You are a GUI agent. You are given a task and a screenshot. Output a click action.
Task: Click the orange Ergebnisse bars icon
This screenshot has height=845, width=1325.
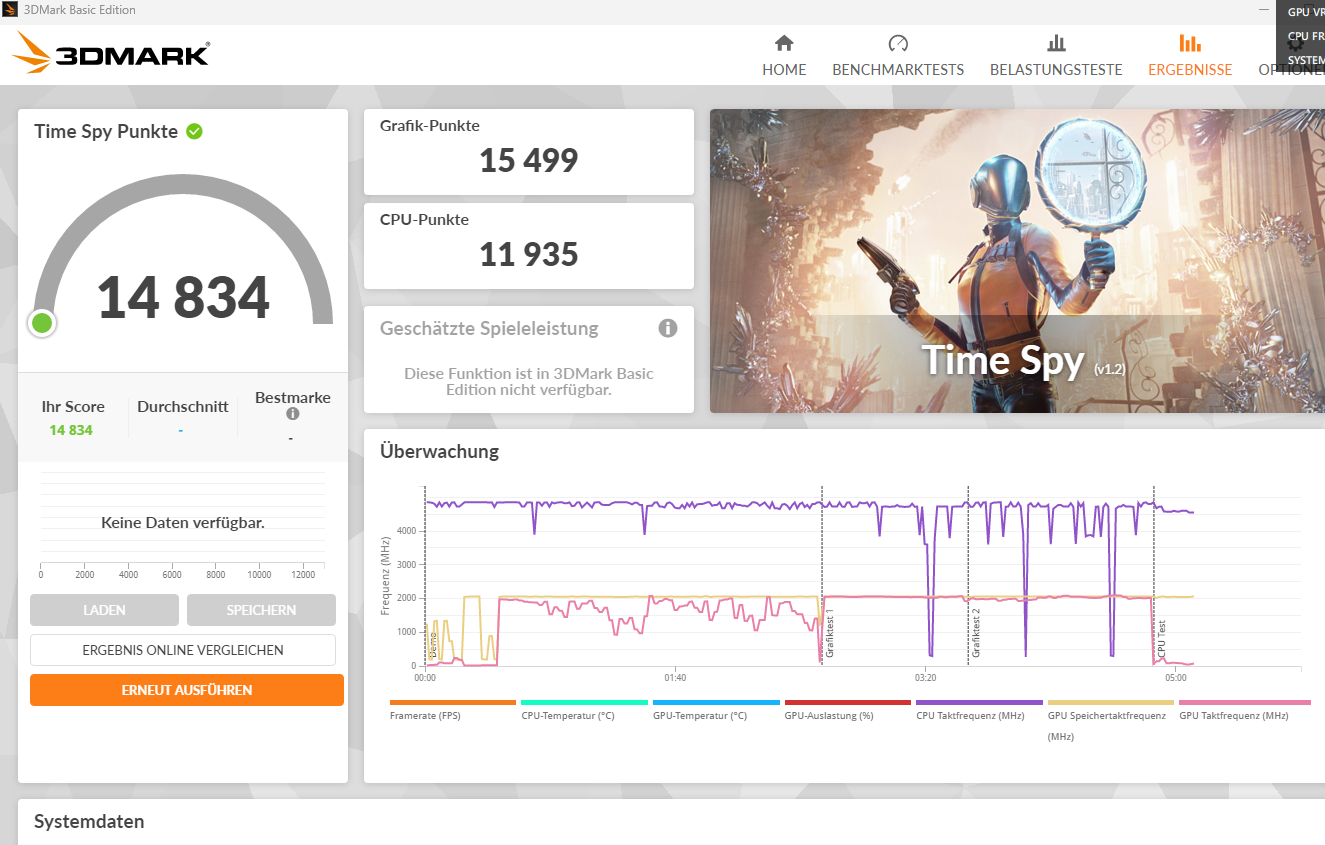tap(1190, 43)
